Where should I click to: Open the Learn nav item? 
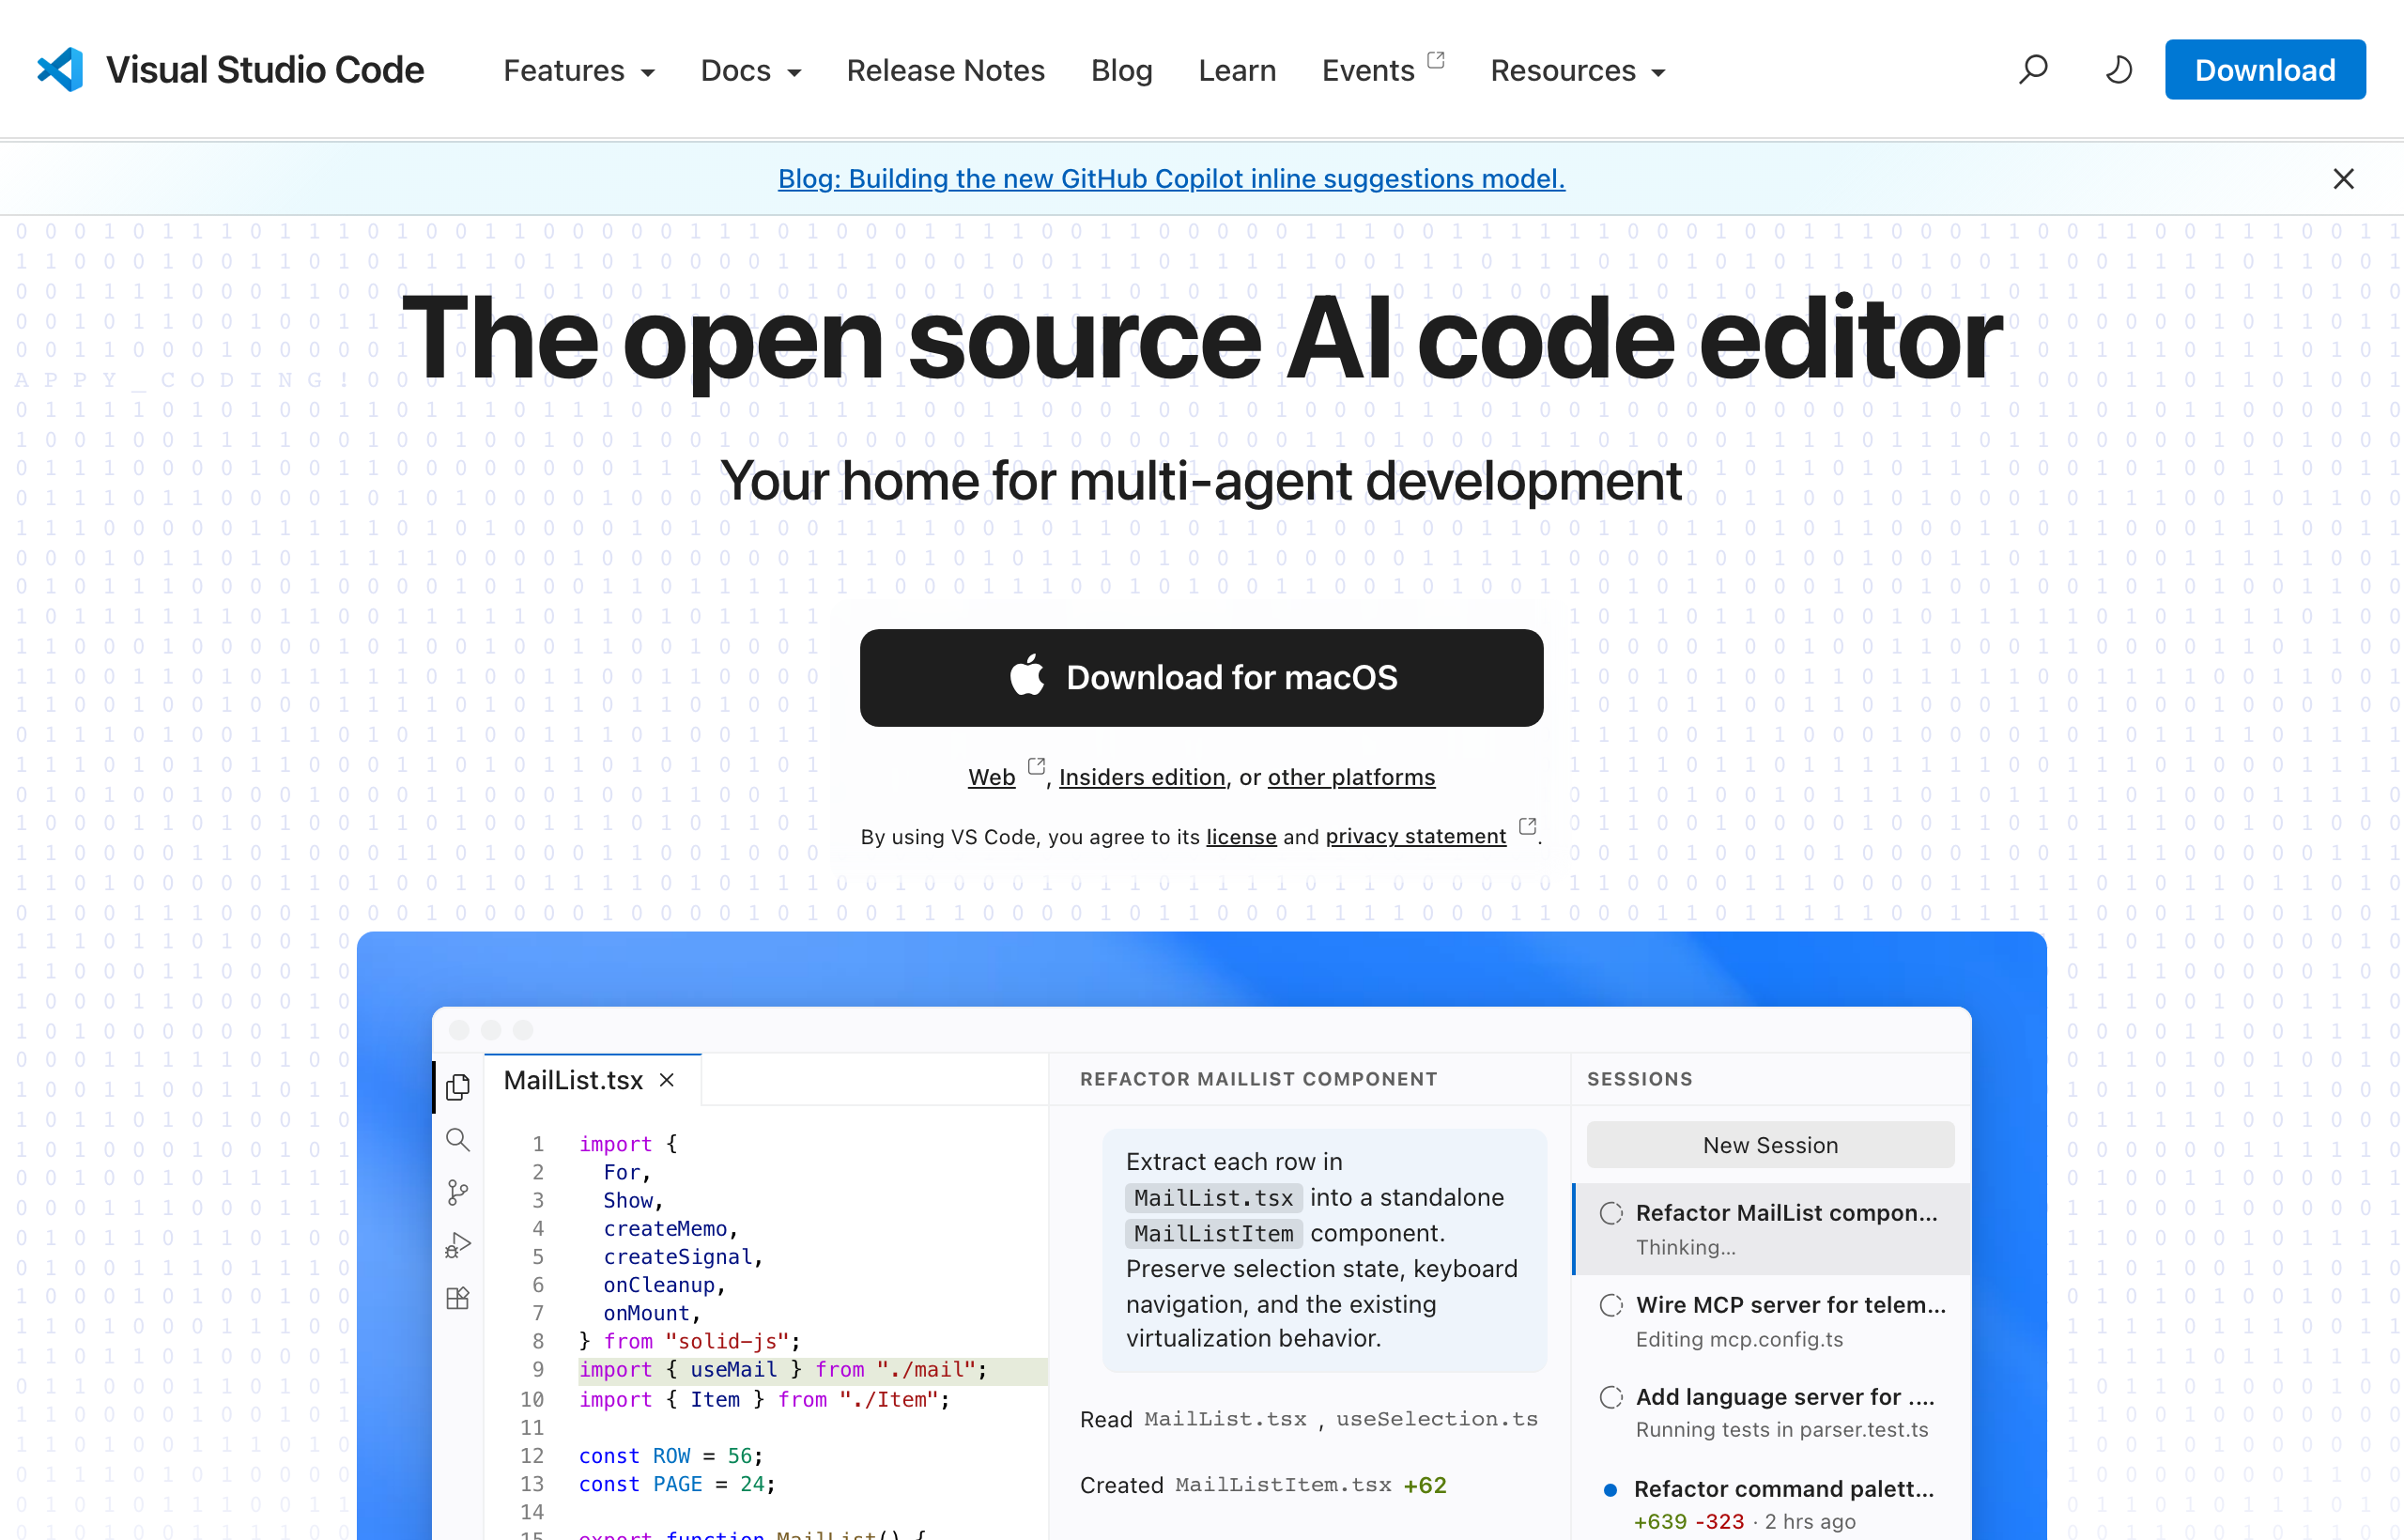[1237, 71]
